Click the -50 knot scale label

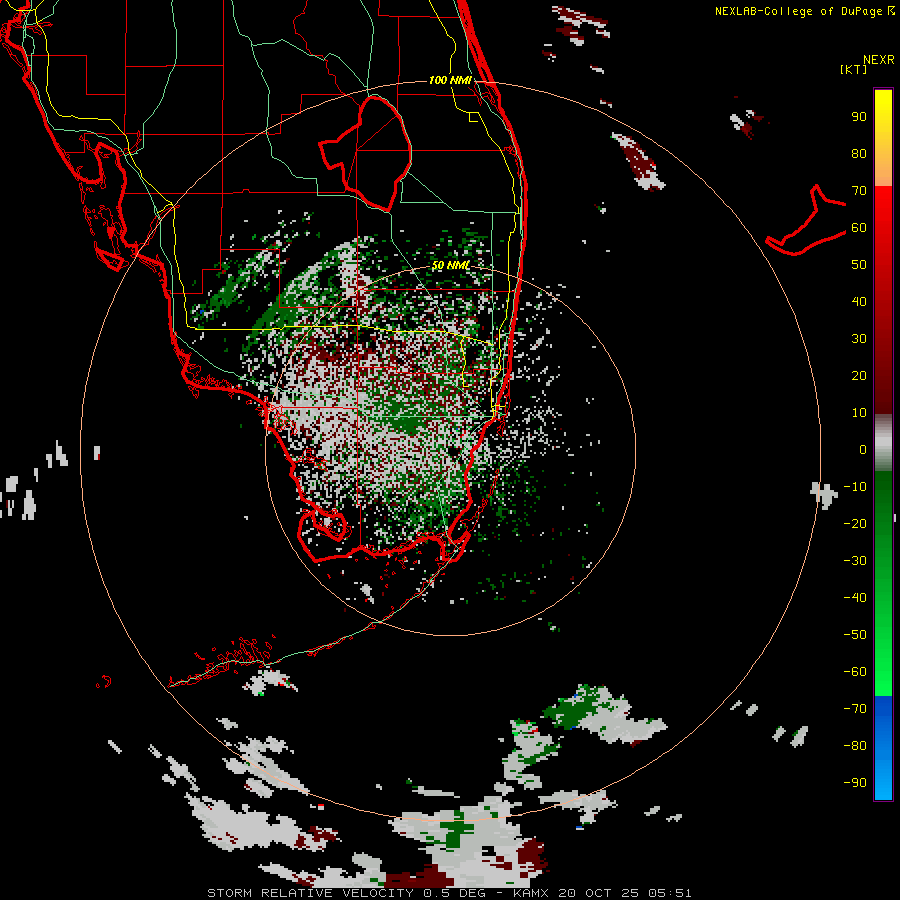[855, 634]
